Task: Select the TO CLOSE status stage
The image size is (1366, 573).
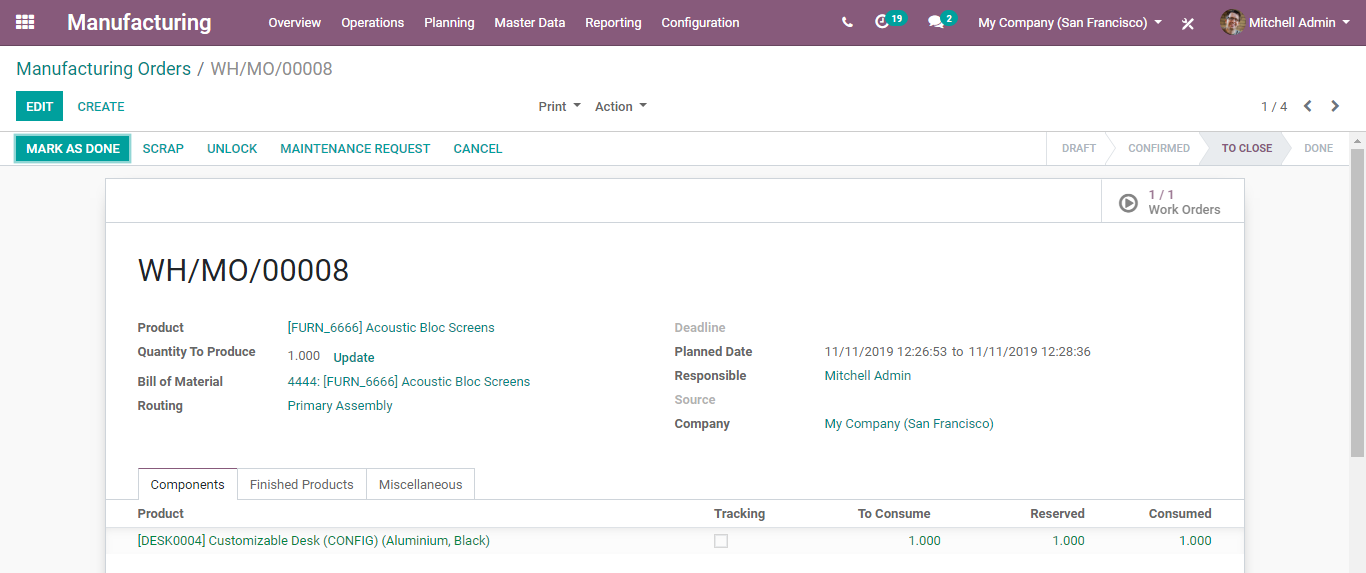Action: [x=1247, y=148]
